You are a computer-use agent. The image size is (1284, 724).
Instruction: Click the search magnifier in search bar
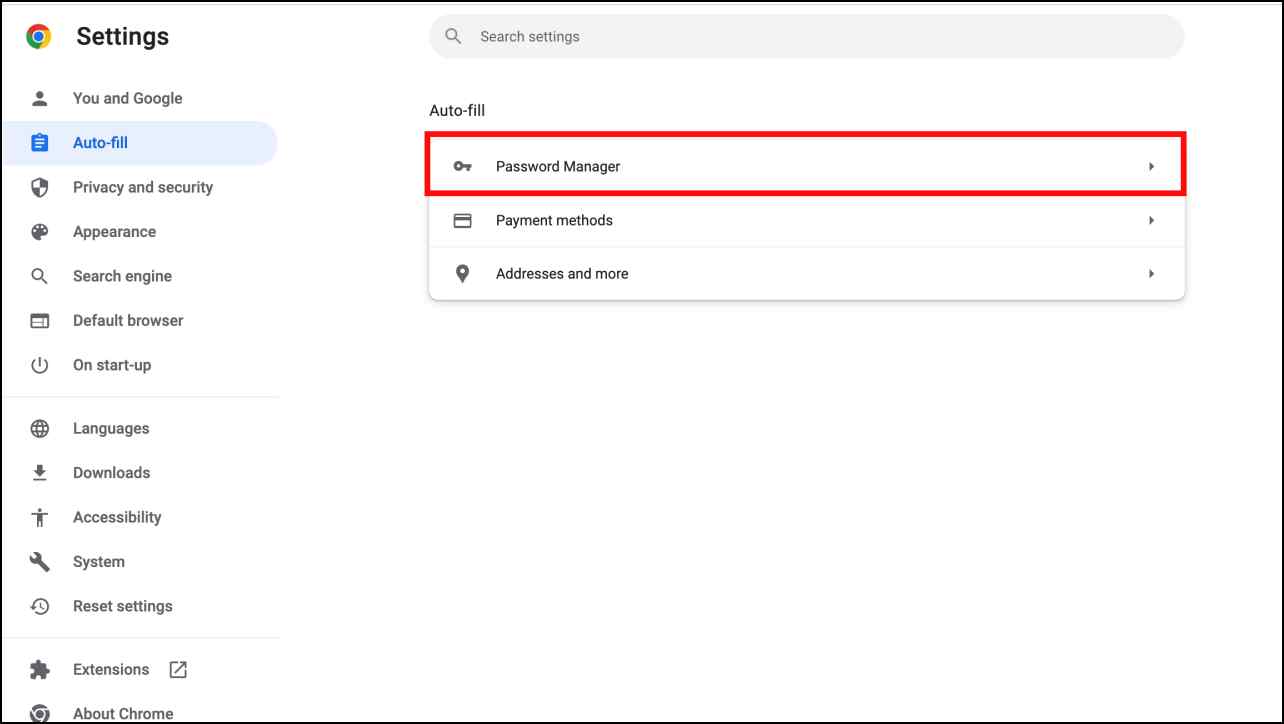[x=453, y=36]
